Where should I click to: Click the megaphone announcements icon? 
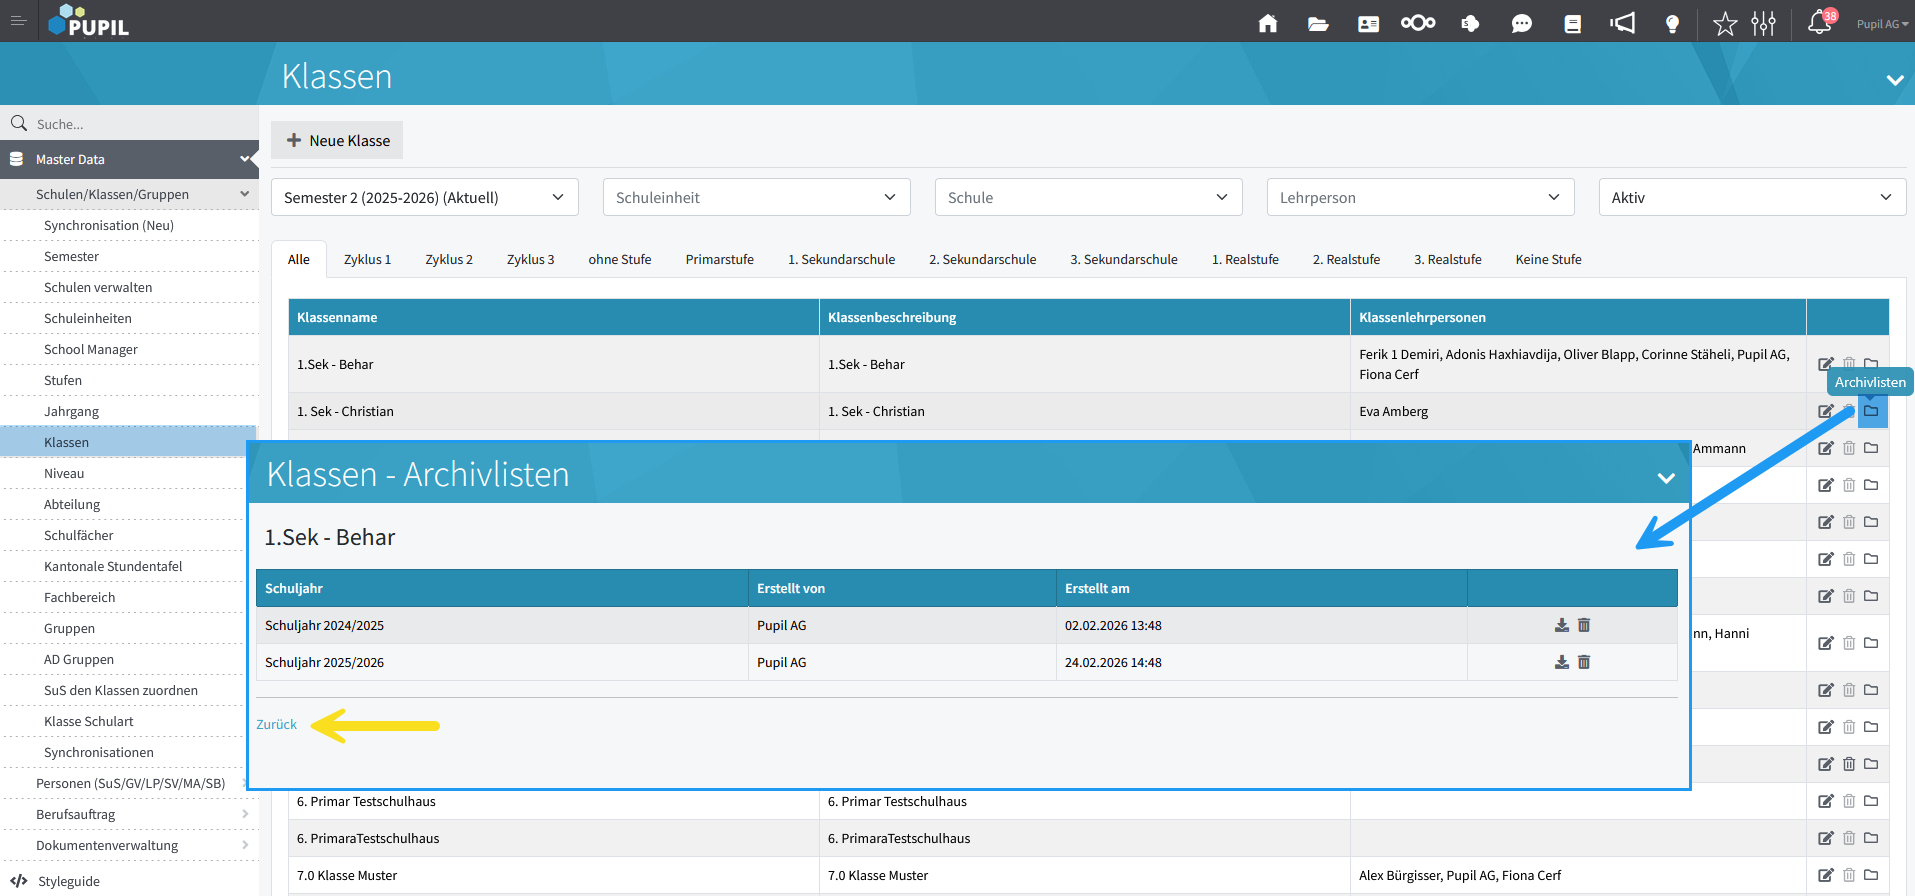point(1622,23)
